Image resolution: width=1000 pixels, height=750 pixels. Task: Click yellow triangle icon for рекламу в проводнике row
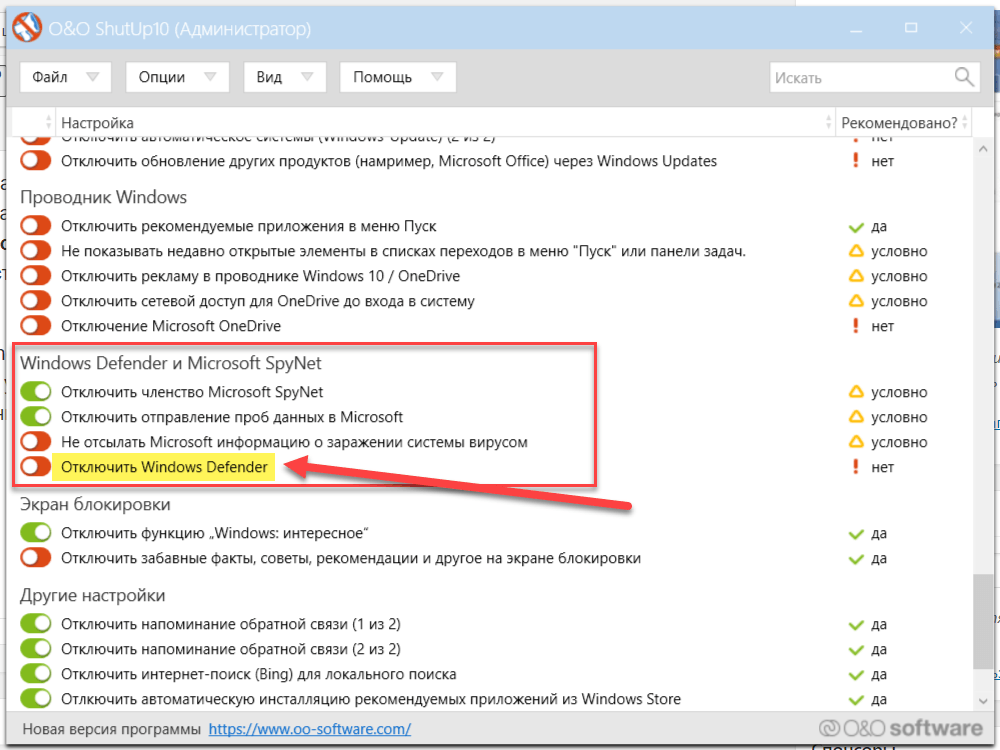tap(856, 276)
